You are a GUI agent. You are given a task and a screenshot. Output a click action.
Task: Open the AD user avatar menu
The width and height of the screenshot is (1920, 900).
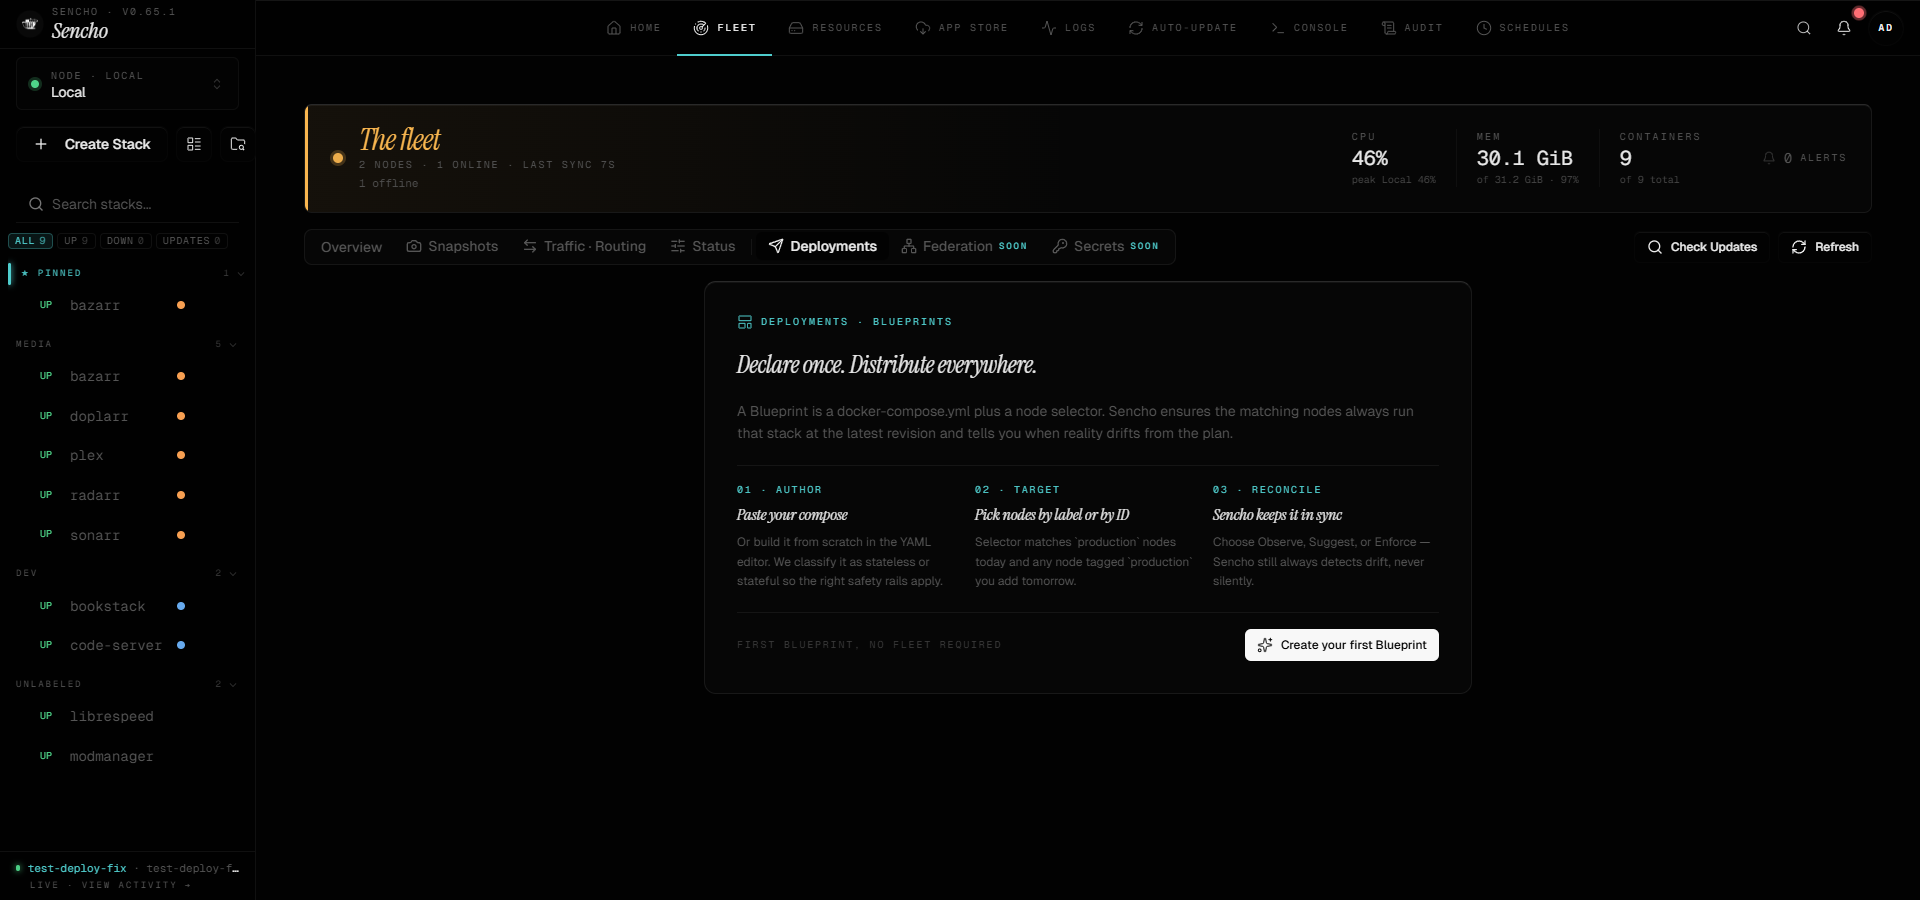1885,28
